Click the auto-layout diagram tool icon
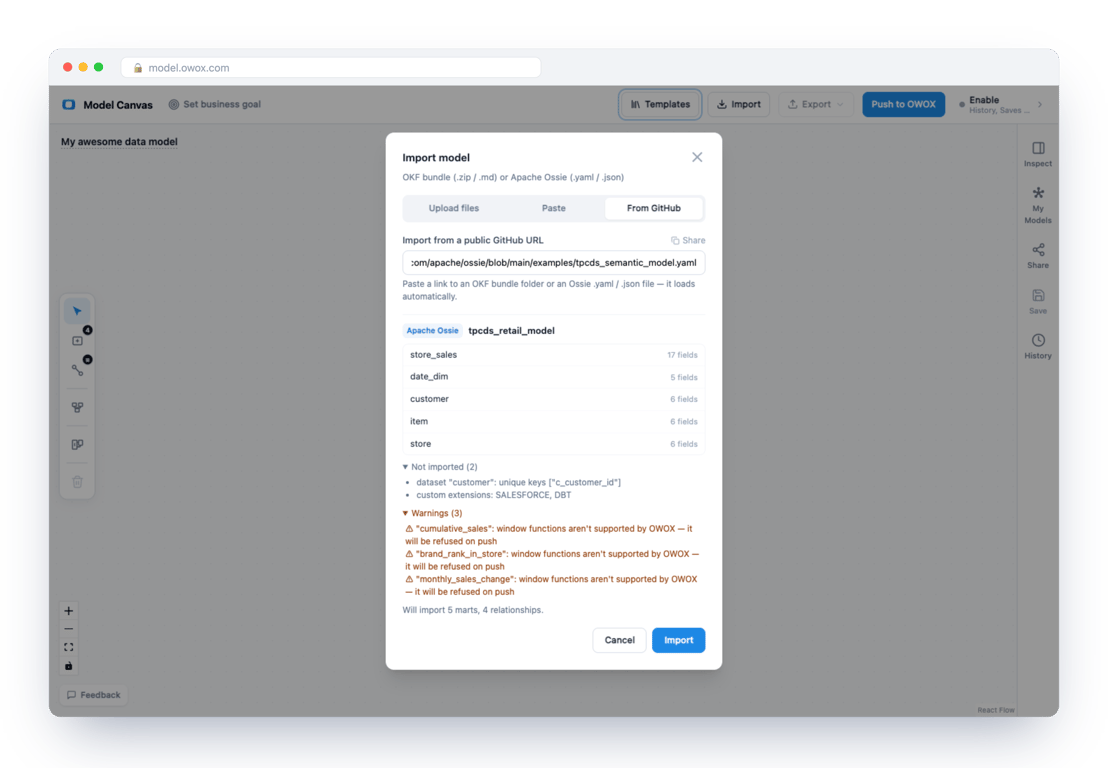The width and height of the screenshot is (1108, 768). coord(77,407)
